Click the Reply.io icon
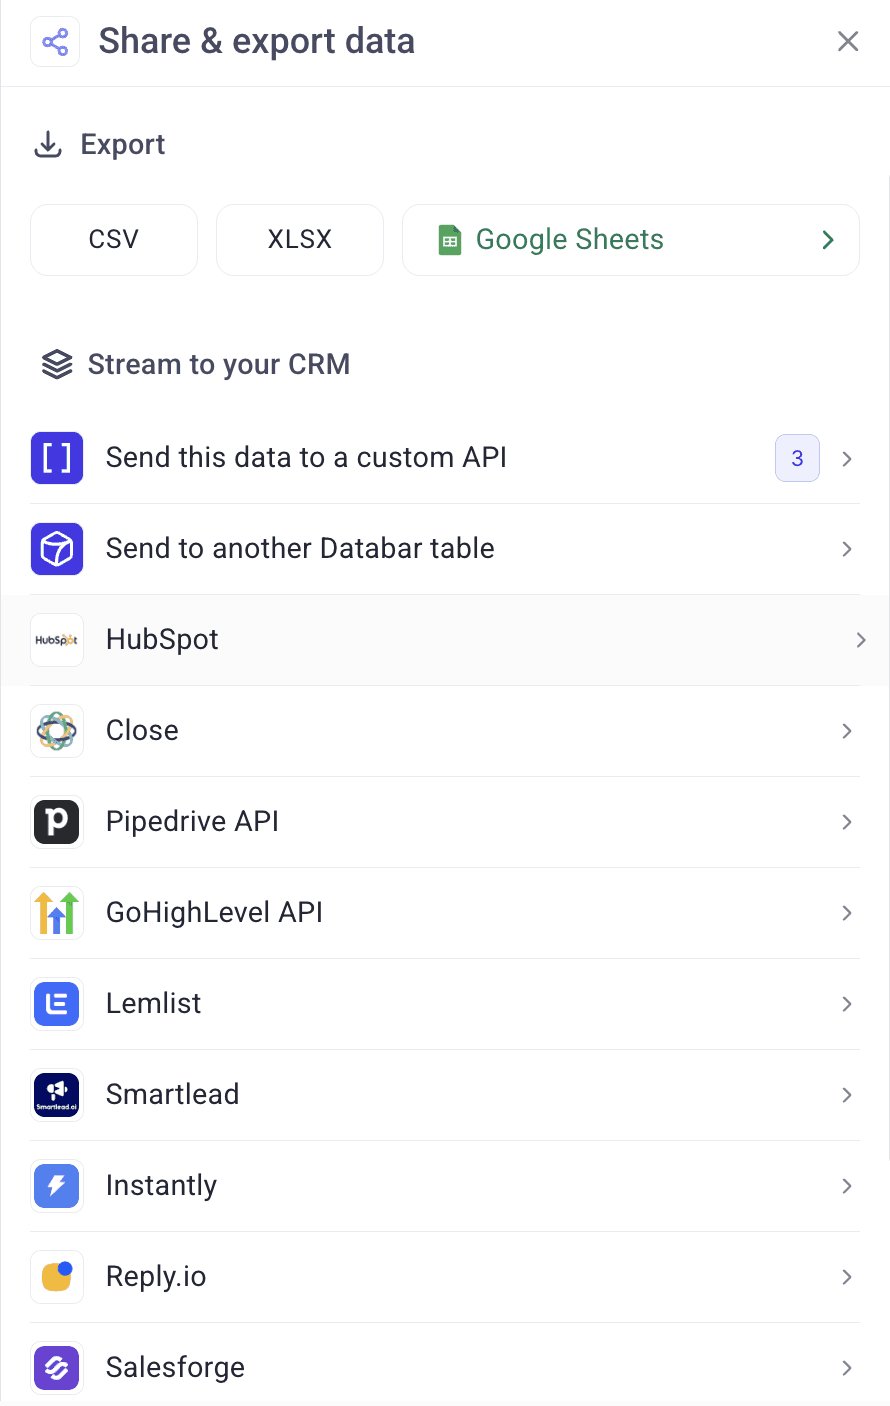The image size is (890, 1406). click(x=57, y=1276)
